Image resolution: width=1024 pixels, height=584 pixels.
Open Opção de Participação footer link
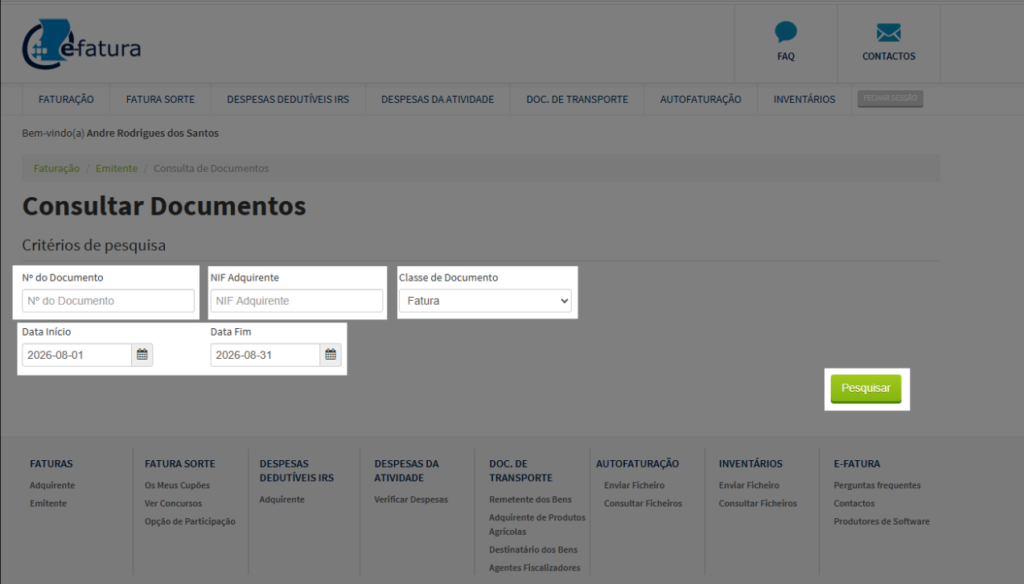click(x=190, y=521)
